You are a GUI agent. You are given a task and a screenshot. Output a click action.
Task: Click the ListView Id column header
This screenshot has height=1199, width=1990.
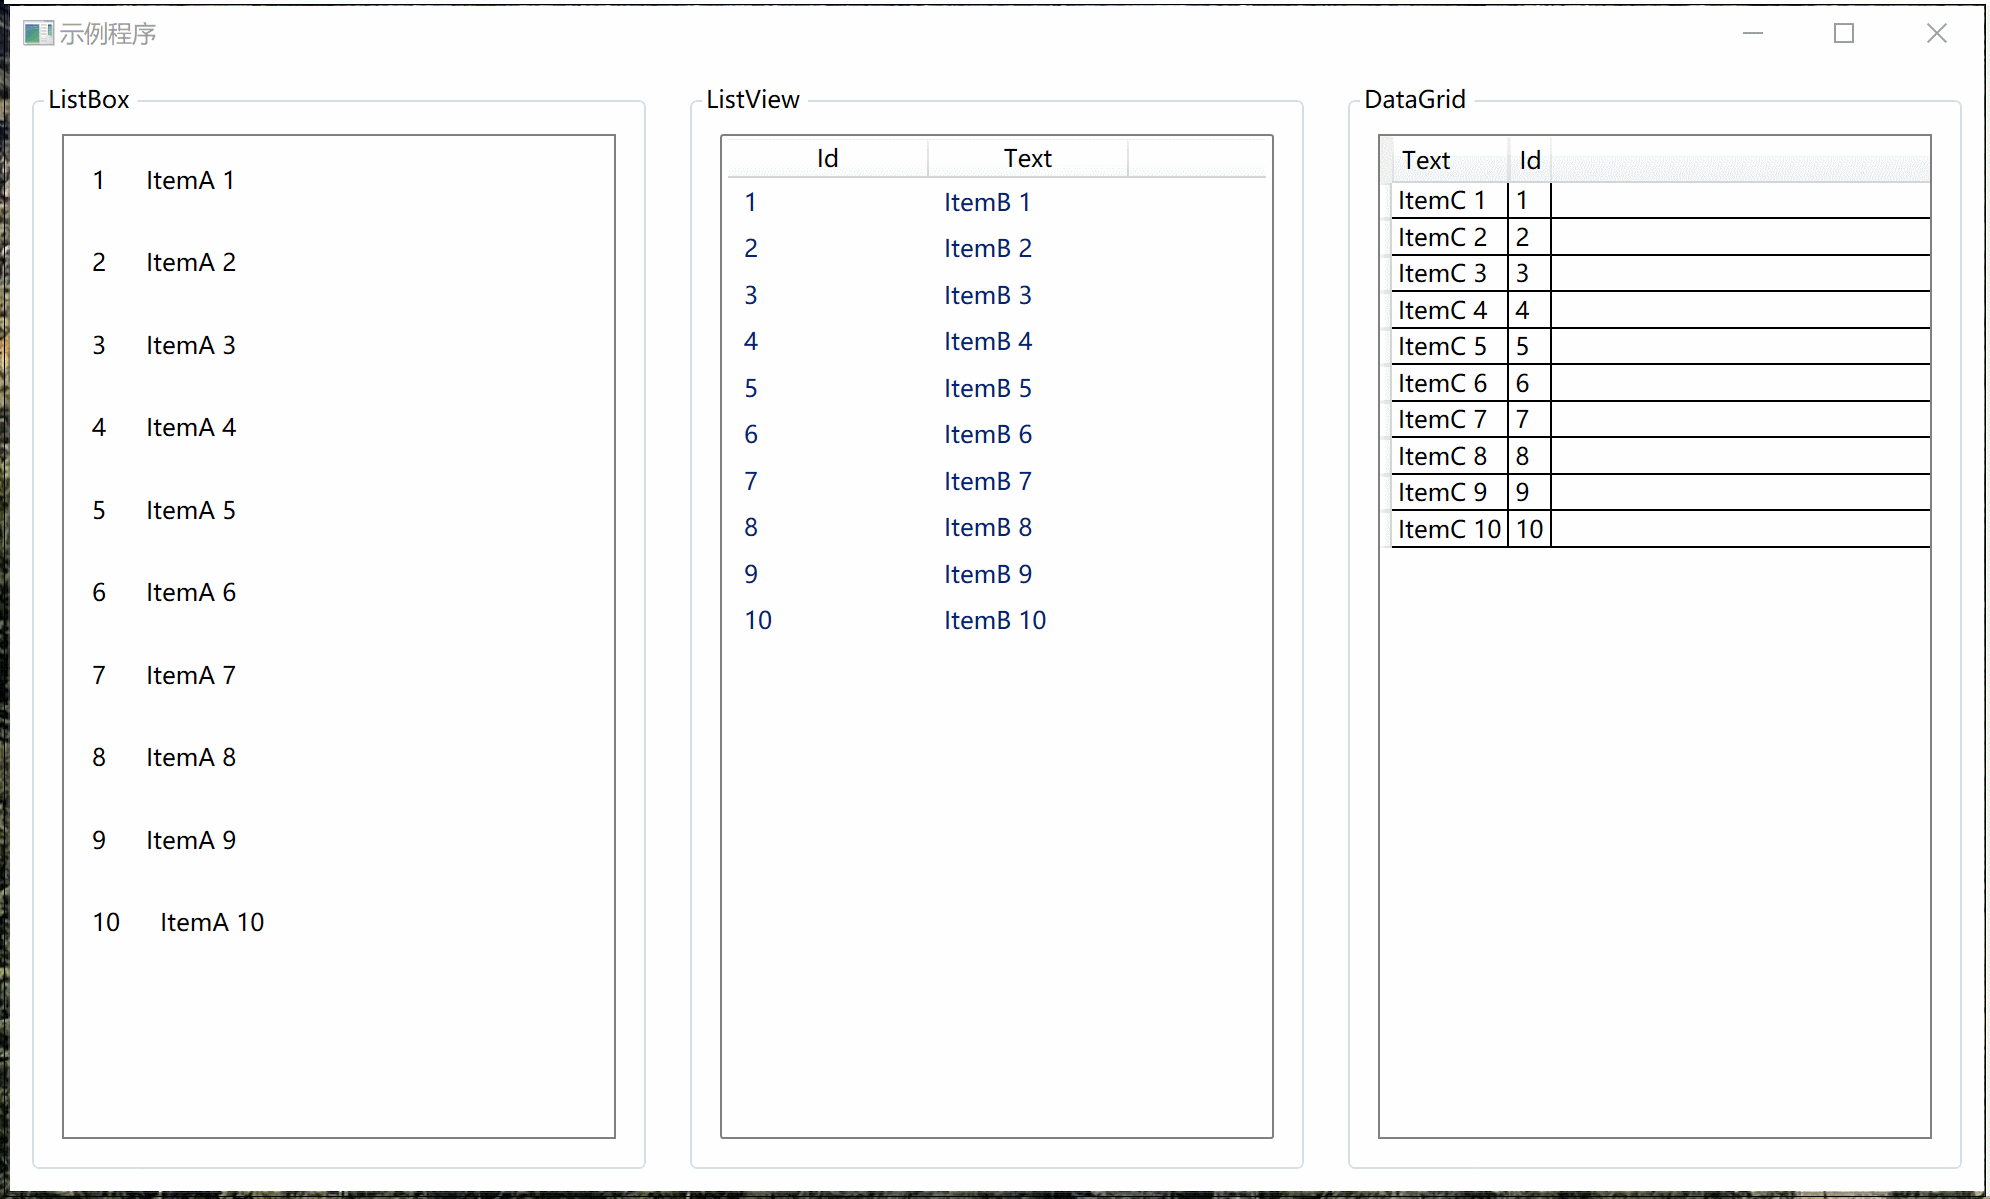click(827, 159)
